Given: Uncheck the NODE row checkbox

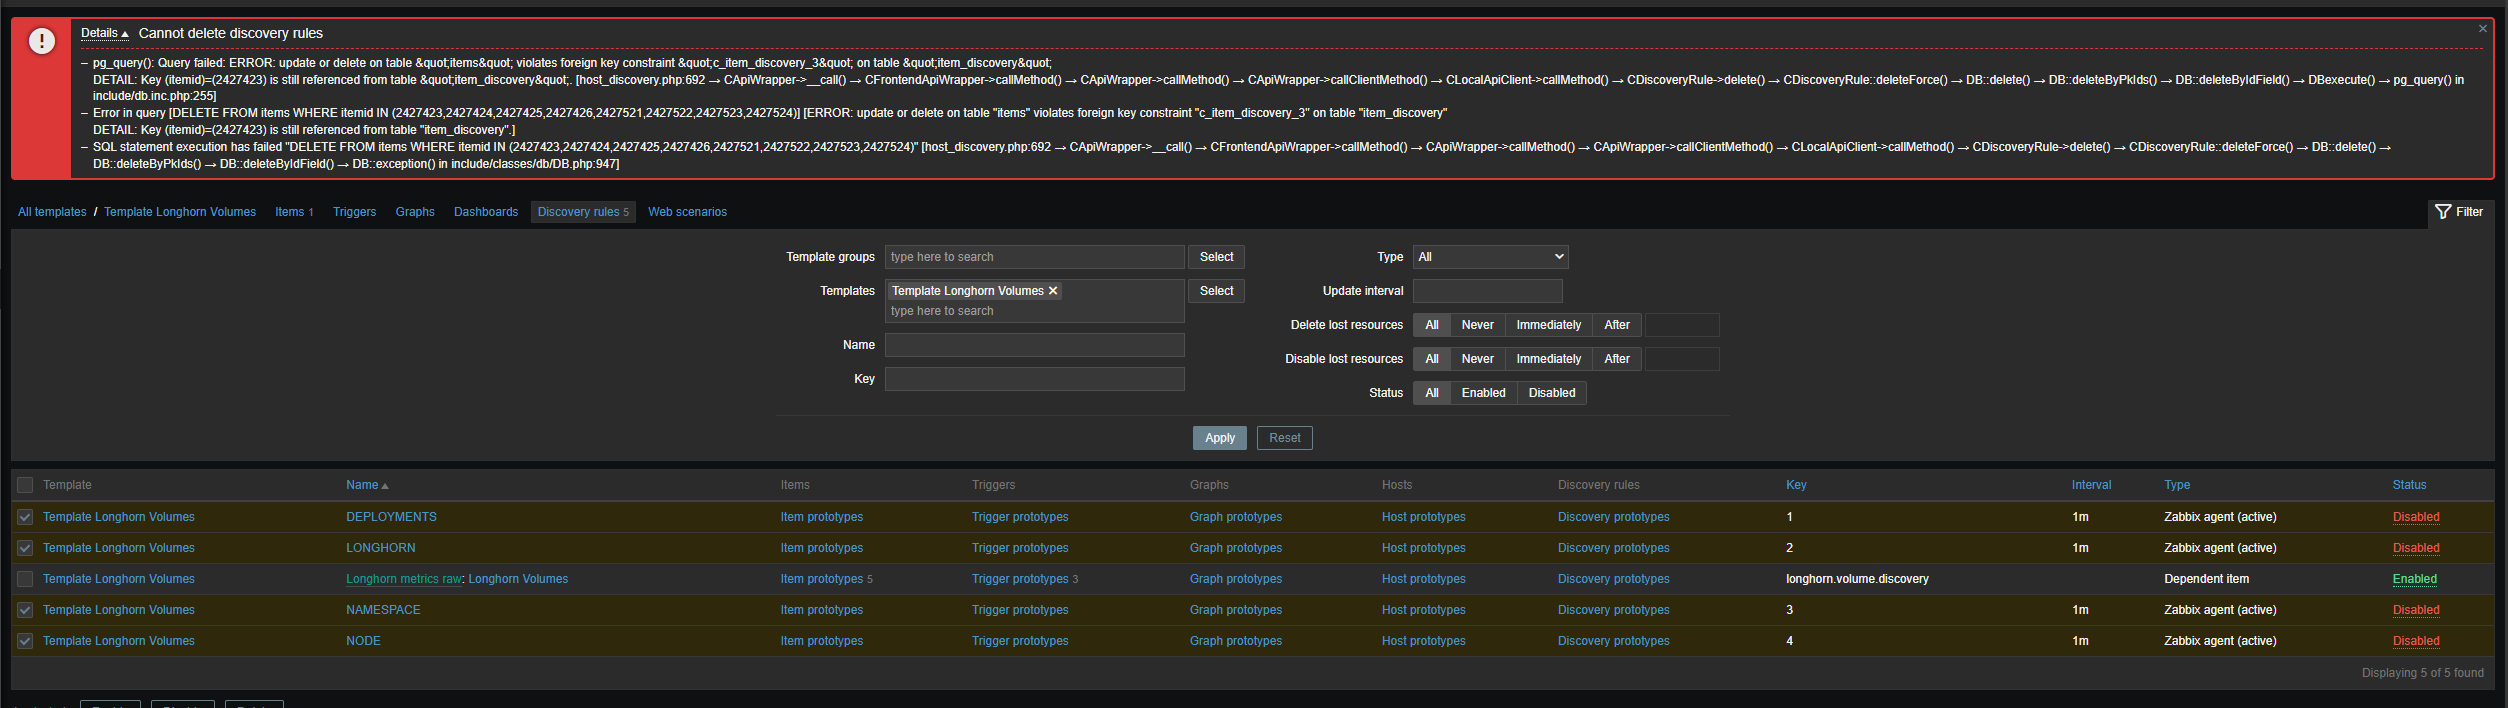Looking at the screenshot, I should pyautogui.click(x=25, y=641).
